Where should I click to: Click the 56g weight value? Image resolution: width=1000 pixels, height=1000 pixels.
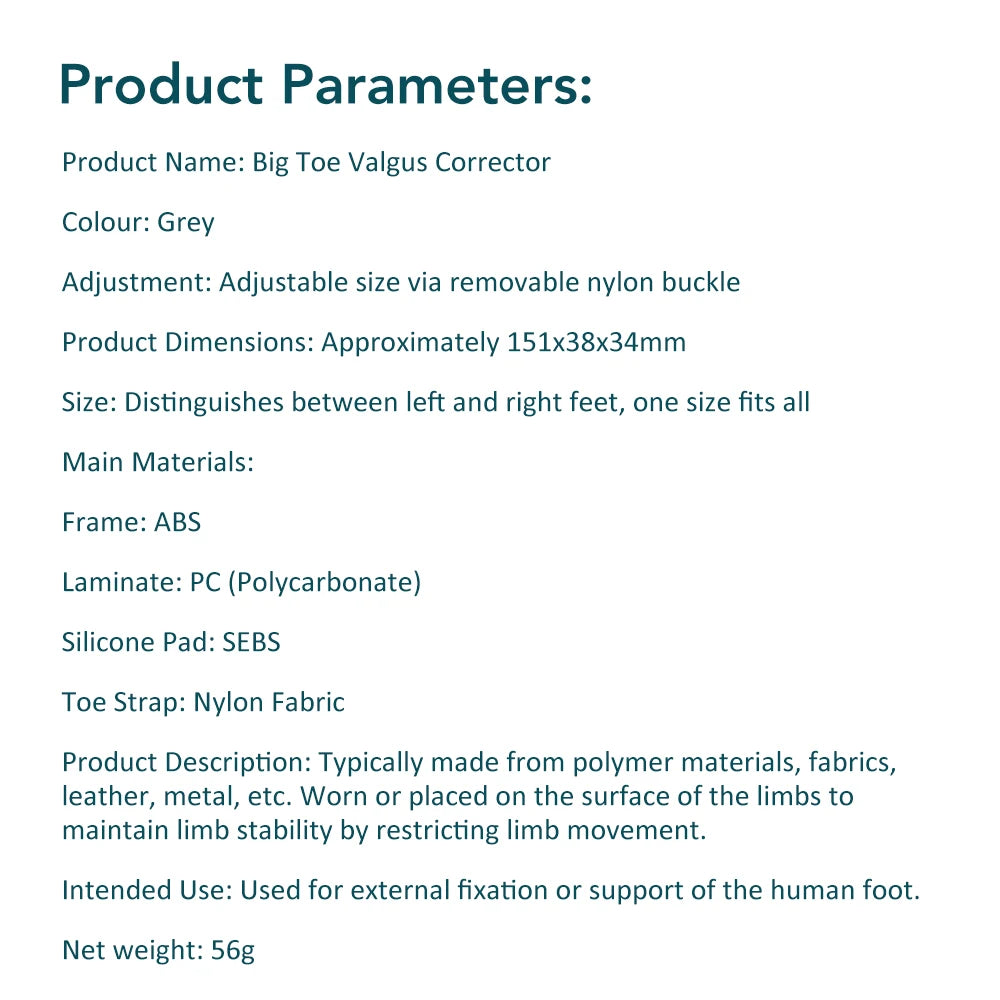tap(233, 952)
